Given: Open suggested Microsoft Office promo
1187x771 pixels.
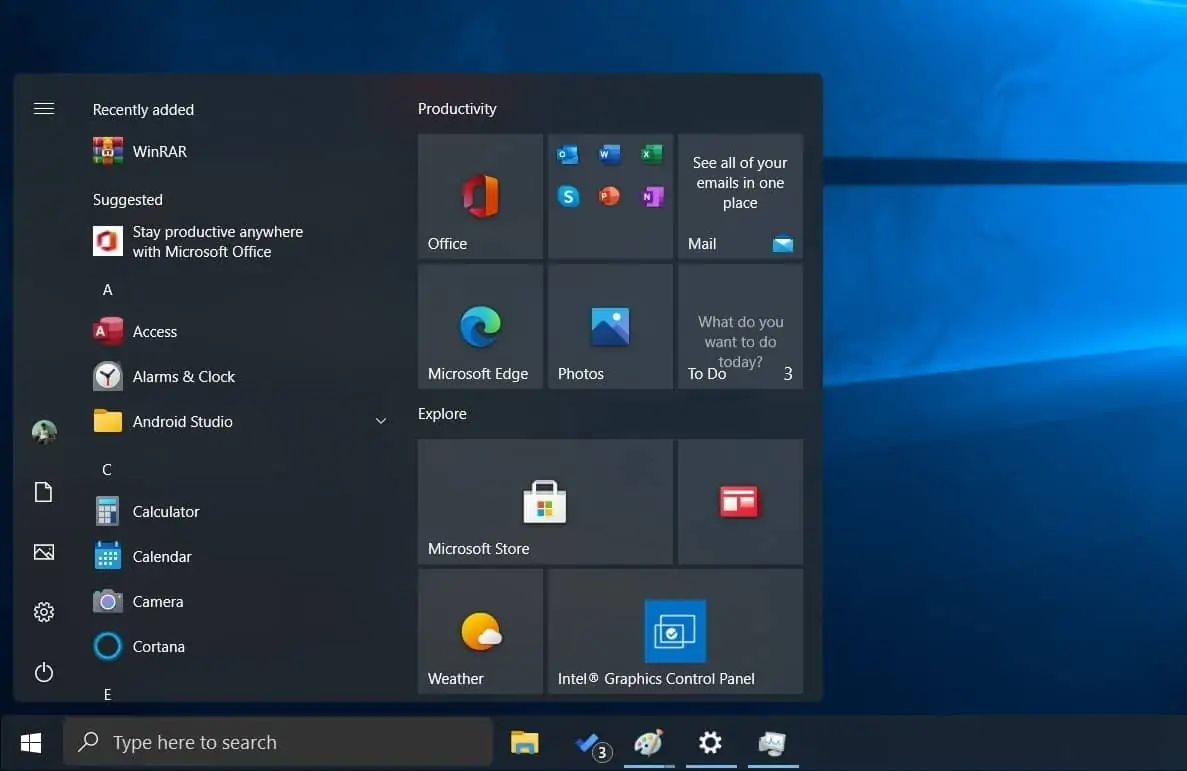Looking at the screenshot, I should (x=241, y=242).
